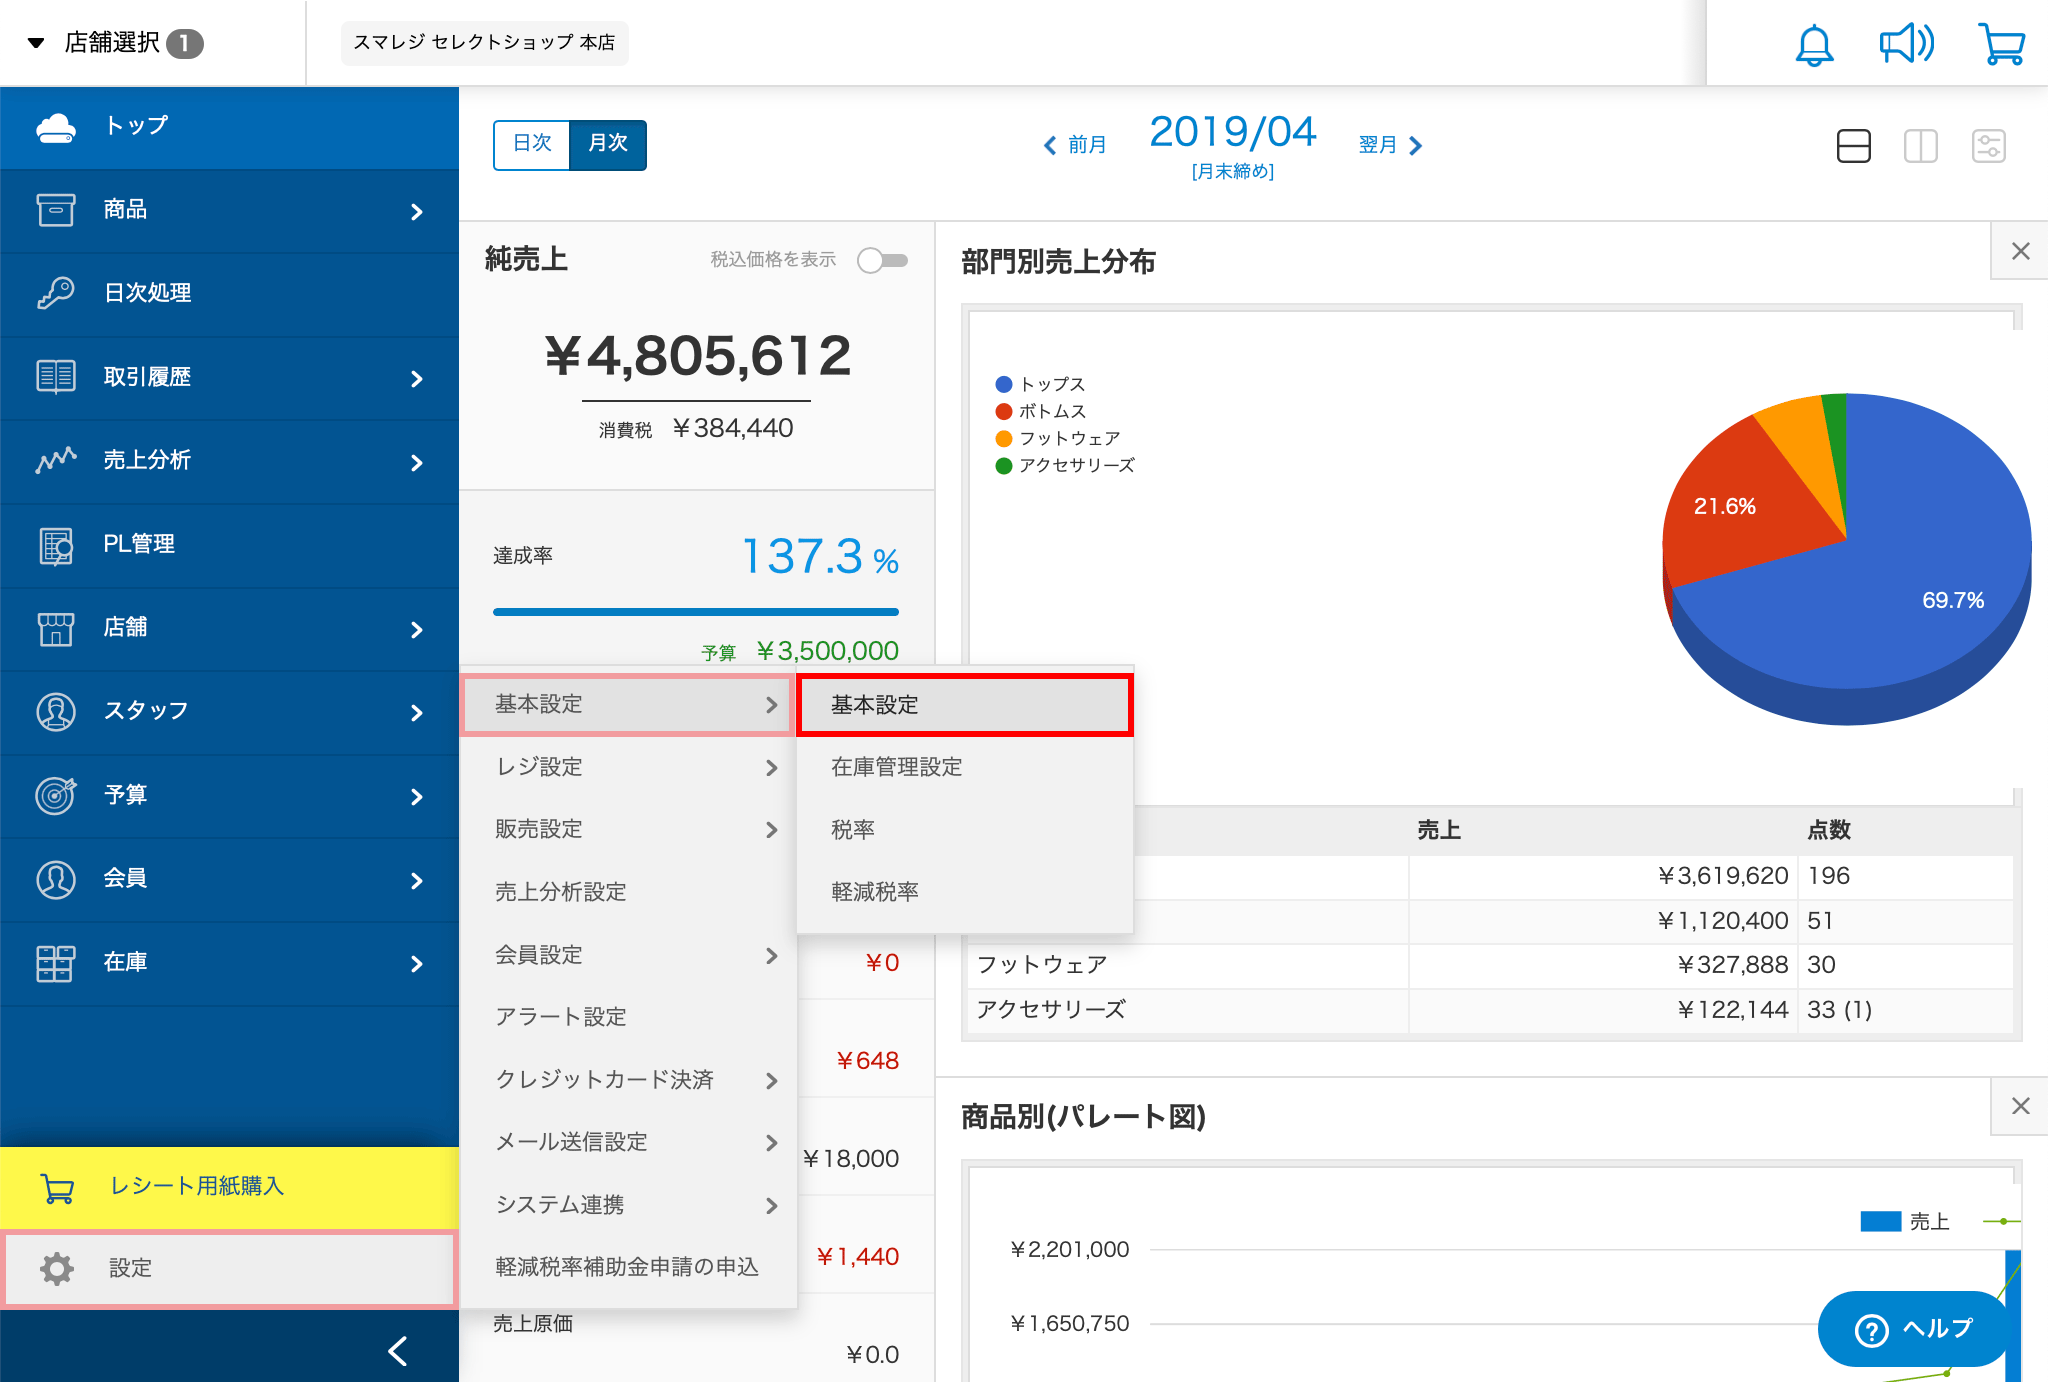Open 会員設定 menu item
The width and height of the screenshot is (2048, 1382).
pos(629,955)
